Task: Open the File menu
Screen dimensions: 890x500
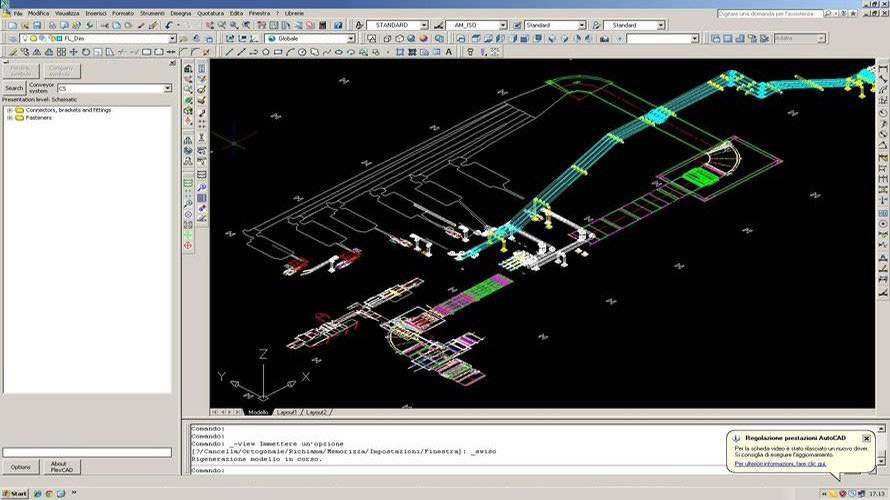Action: point(18,13)
